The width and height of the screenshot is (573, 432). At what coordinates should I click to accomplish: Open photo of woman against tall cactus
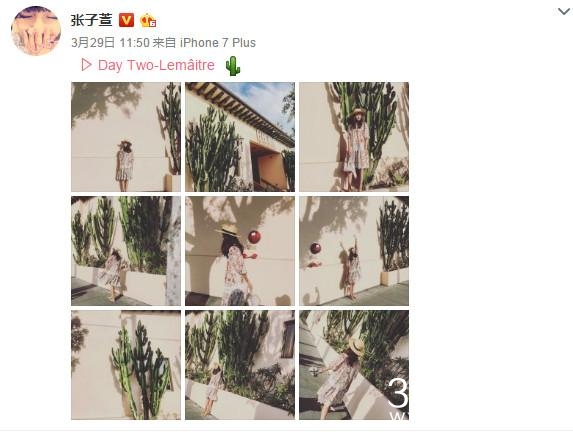[x=354, y=137]
